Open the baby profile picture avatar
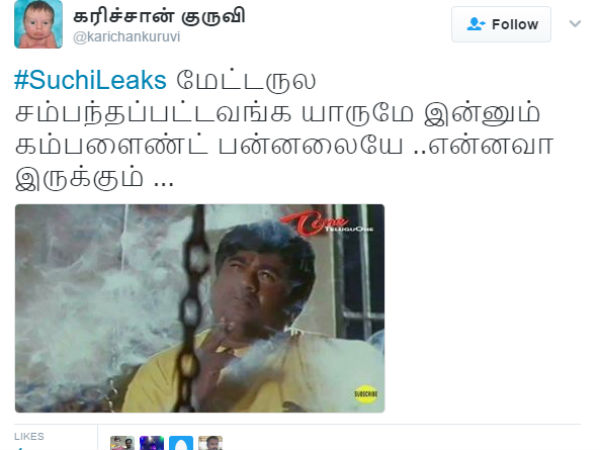Image resolution: width=600 pixels, height=450 pixels. pyautogui.click(x=38, y=24)
